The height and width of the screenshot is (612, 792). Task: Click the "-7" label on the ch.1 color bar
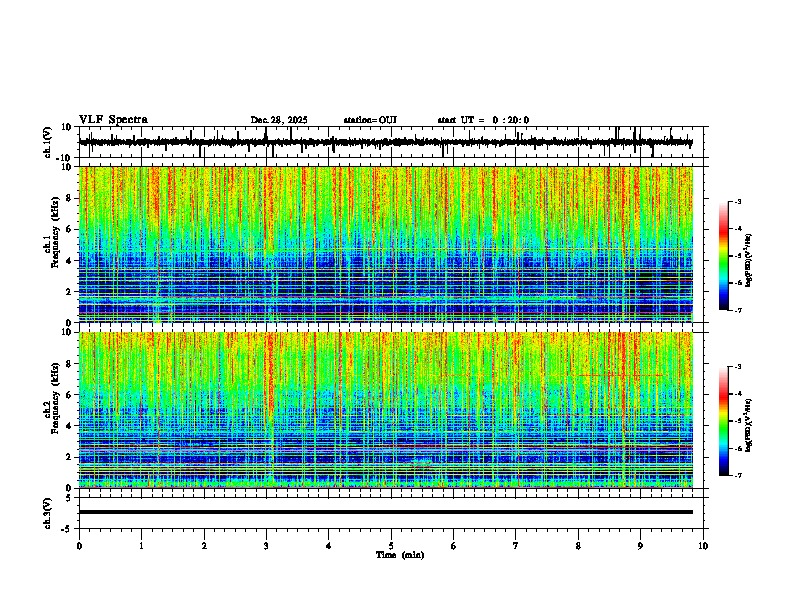coord(737,310)
